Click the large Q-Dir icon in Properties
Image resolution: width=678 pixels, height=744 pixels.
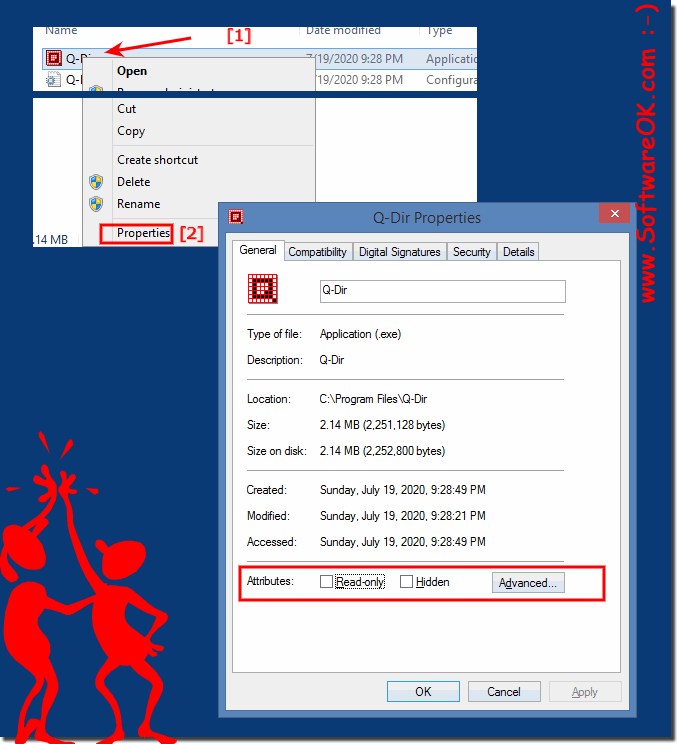click(x=262, y=288)
